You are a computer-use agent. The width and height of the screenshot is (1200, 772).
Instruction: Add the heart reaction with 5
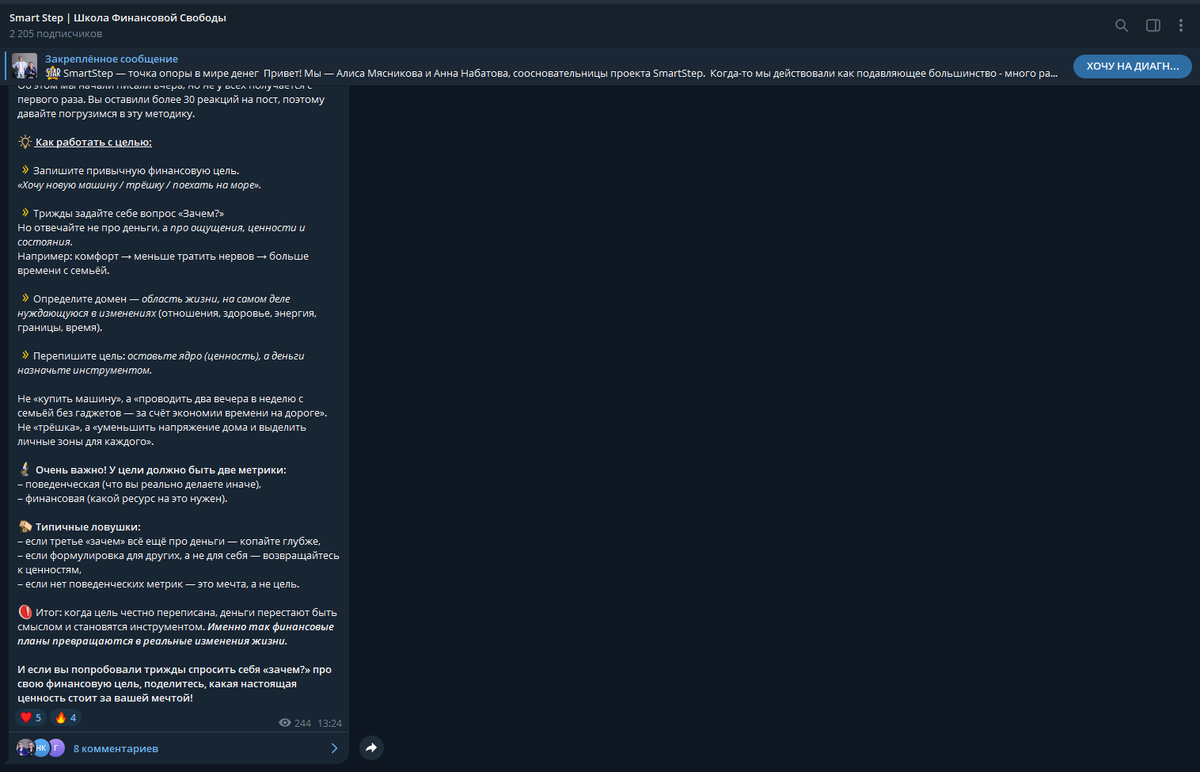31,717
